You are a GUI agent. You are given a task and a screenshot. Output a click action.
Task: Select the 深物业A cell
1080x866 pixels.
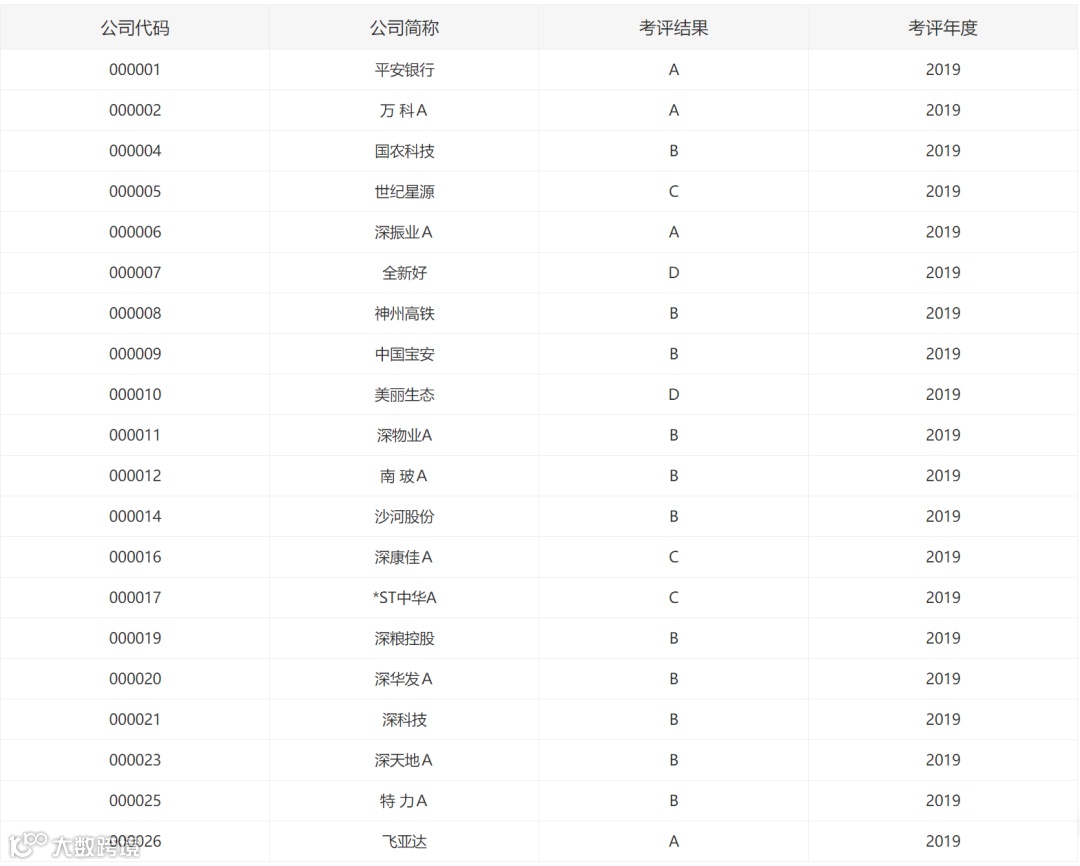pos(404,435)
